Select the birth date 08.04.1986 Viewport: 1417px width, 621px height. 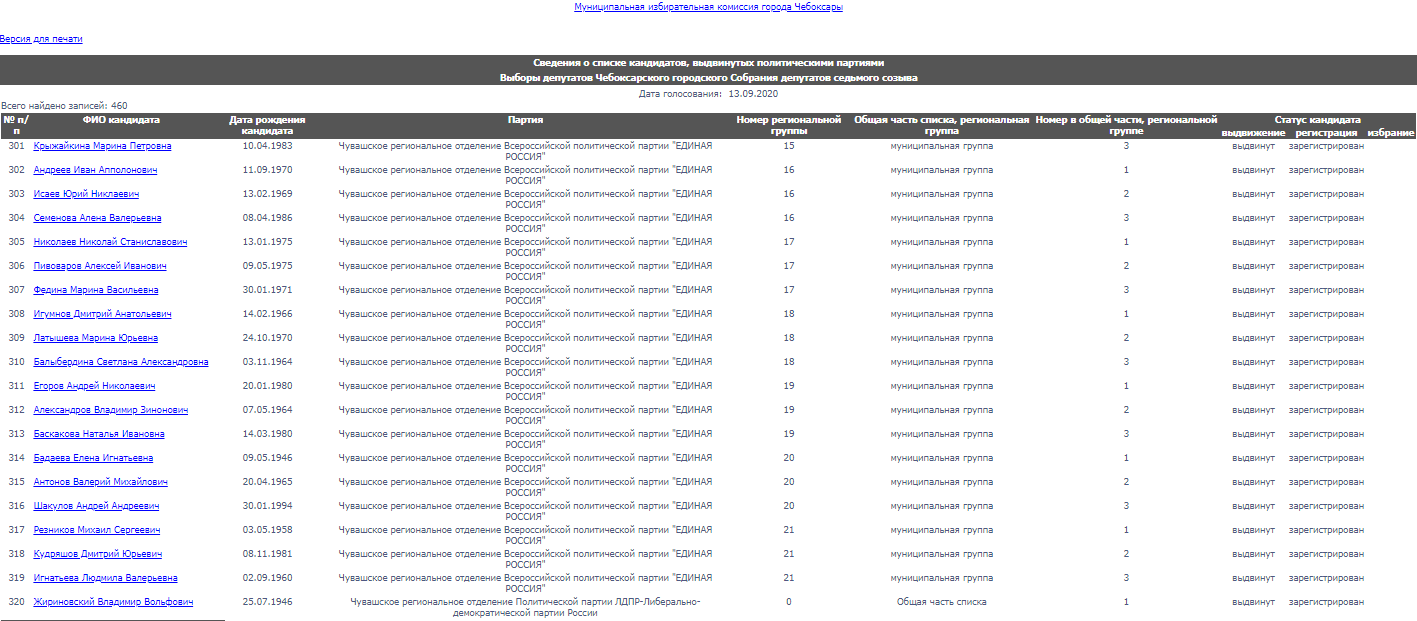point(267,218)
